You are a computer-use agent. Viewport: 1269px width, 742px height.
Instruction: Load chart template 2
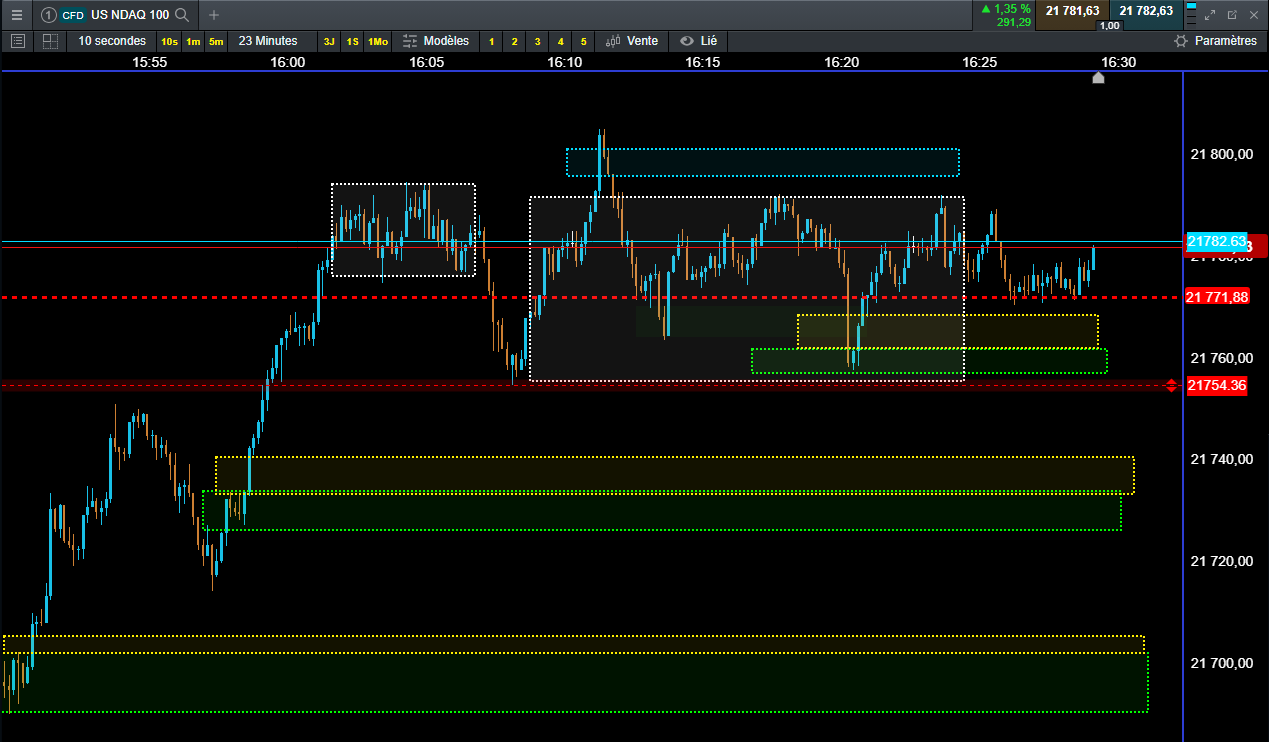(x=514, y=42)
